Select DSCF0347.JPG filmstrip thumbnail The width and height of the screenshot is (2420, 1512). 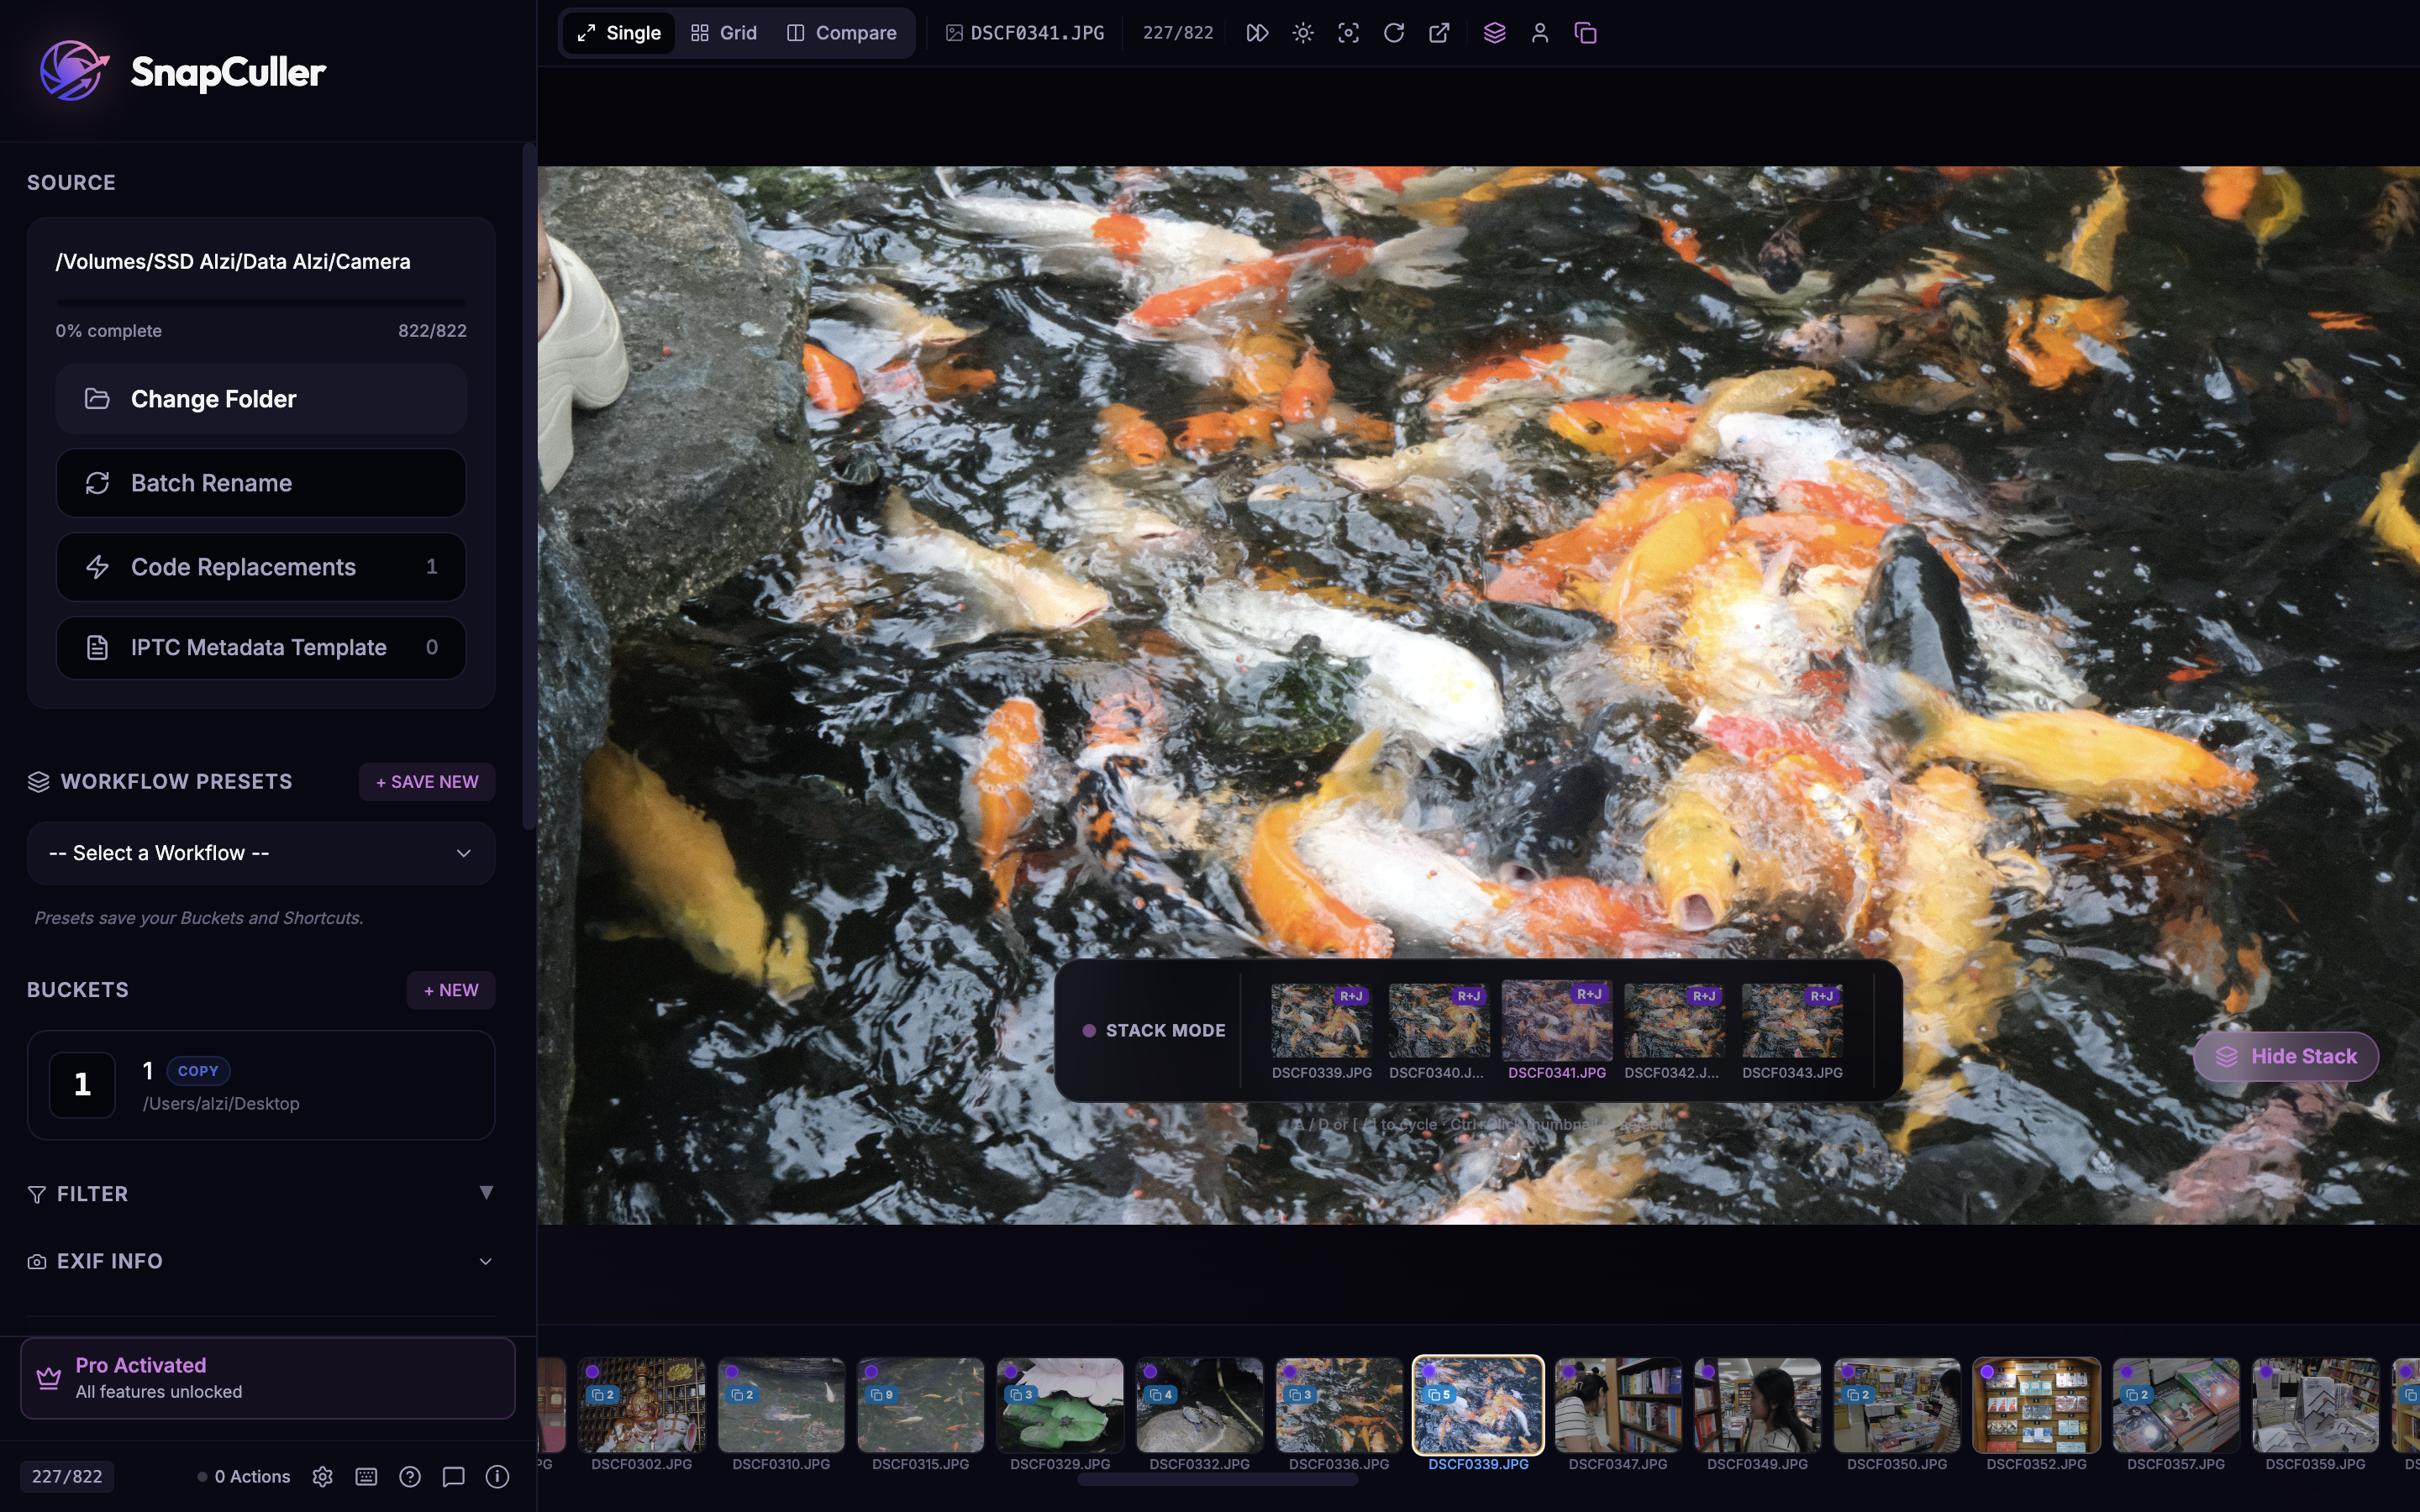1618,1405
